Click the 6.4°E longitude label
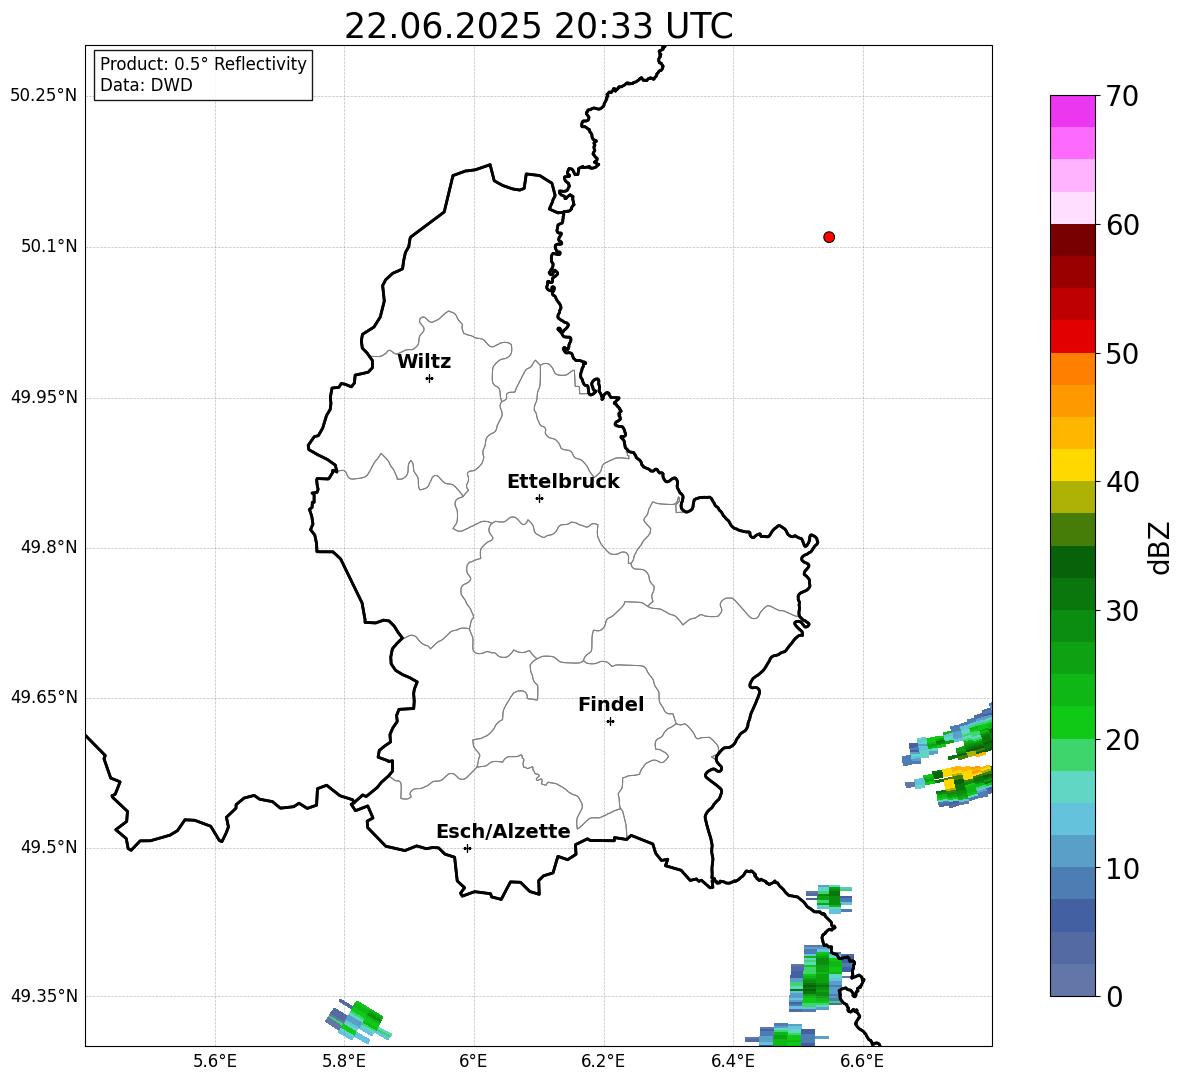1184x1081 pixels. click(732, 1062)
